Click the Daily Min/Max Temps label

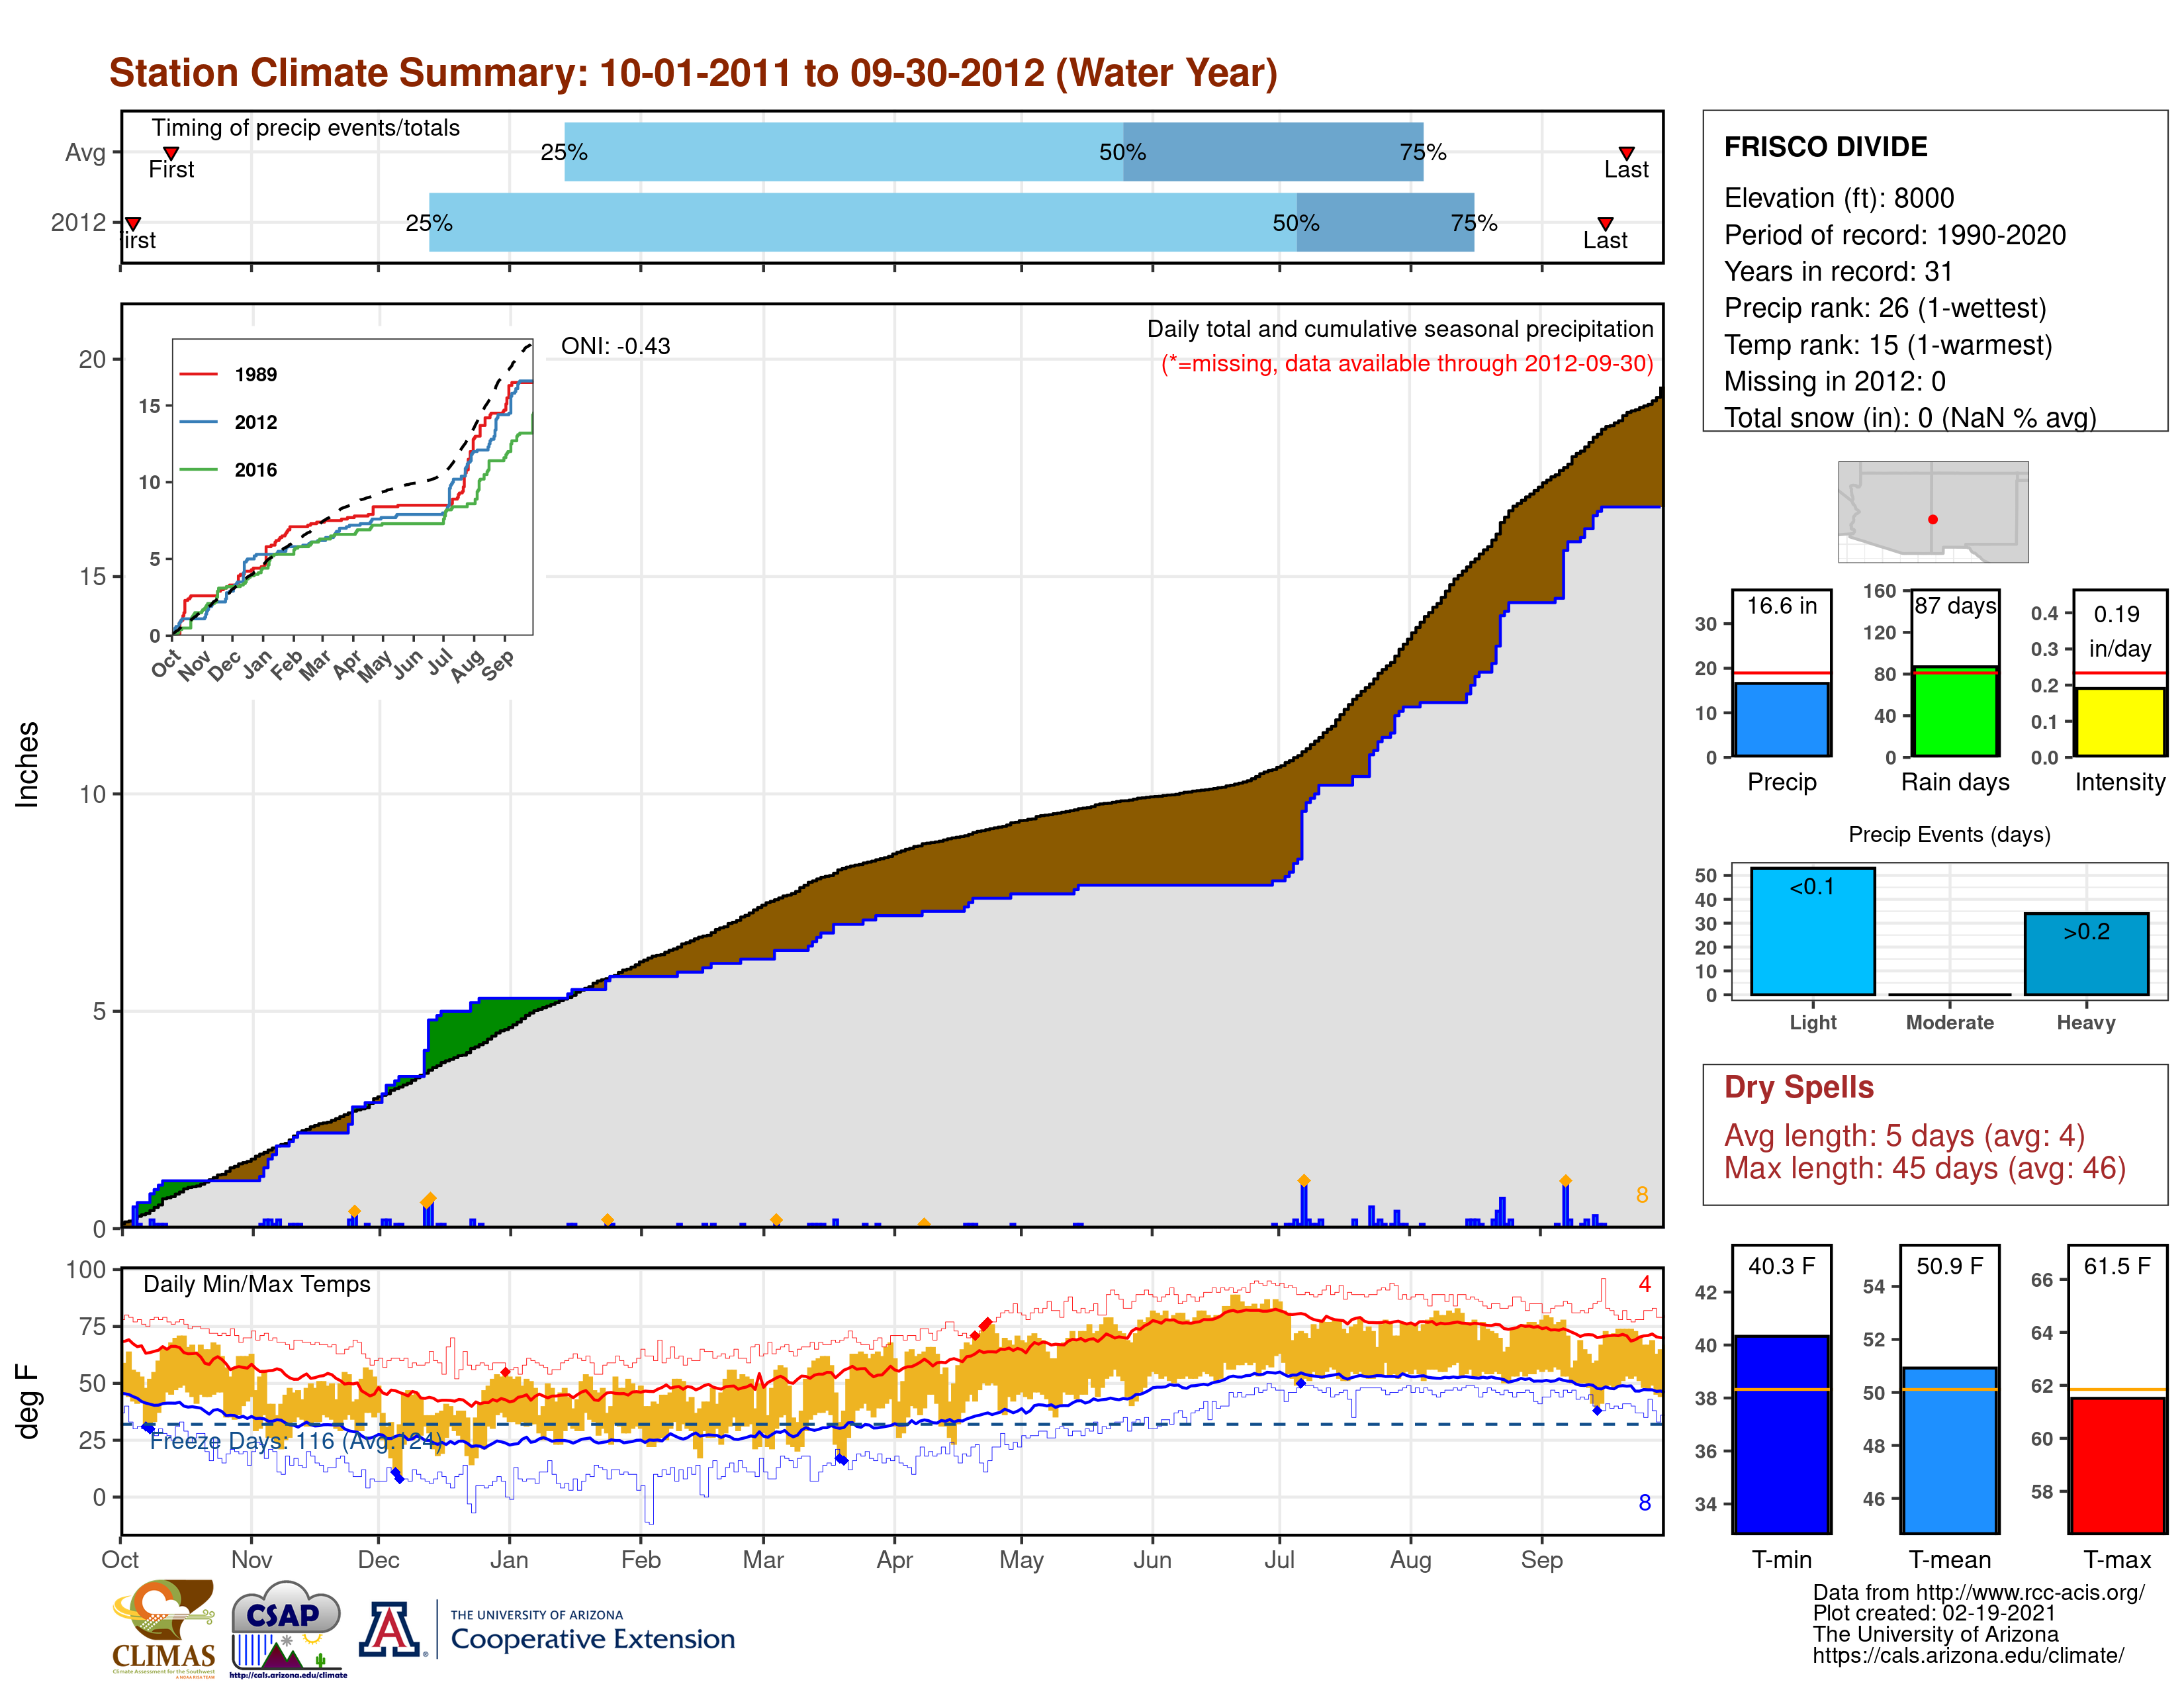257,1284
